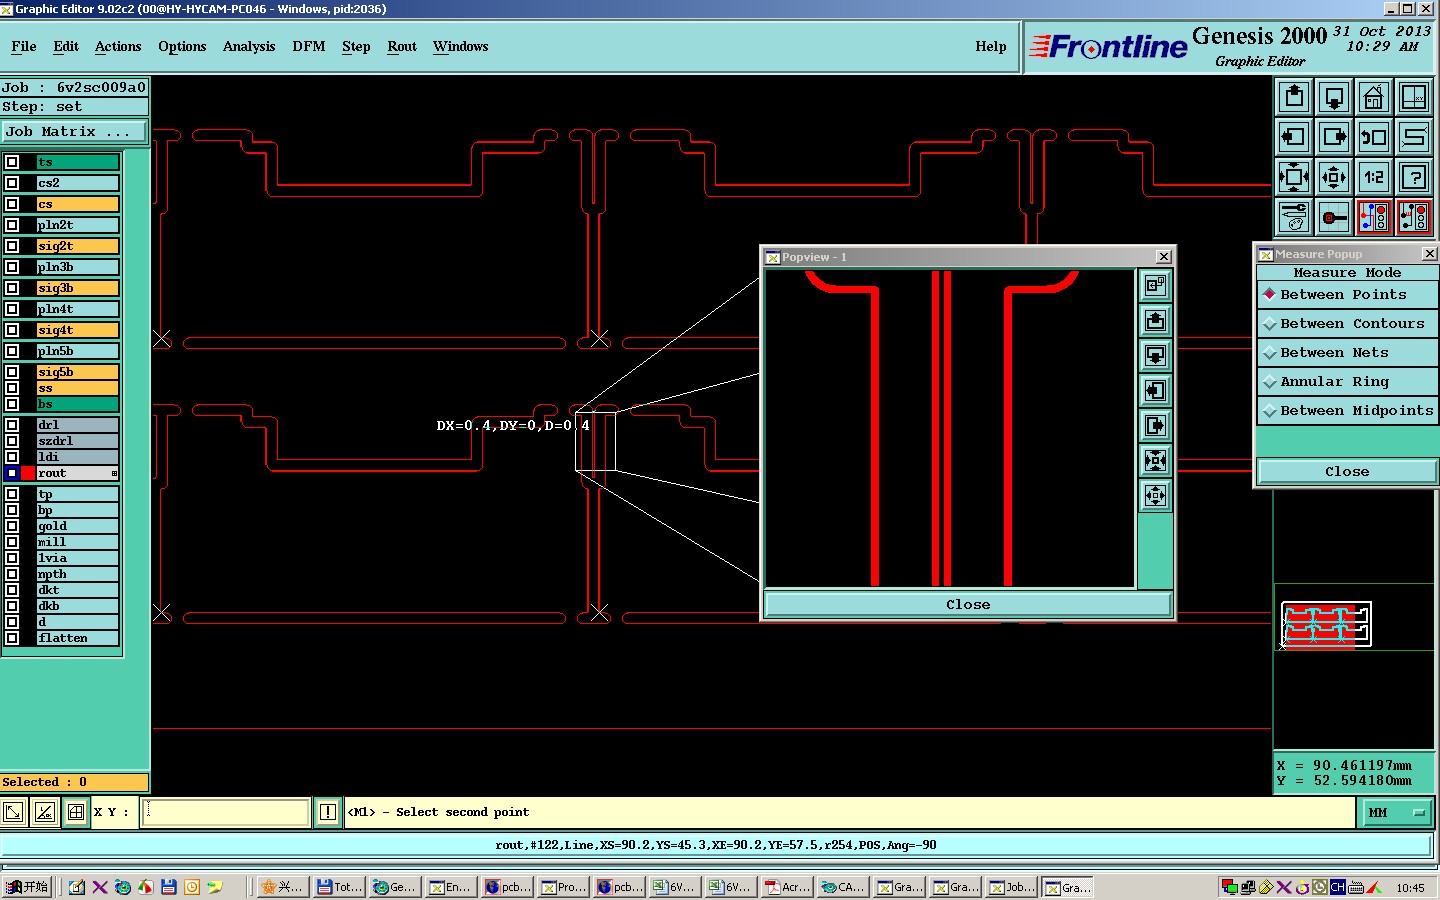Click the red color swatch of rout layer

click(28, 473)
